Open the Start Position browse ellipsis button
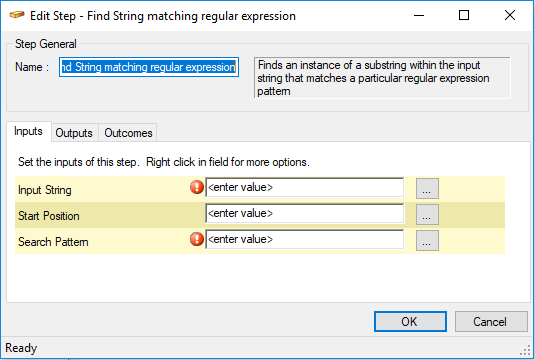535x360 pixels. [427, 215]
